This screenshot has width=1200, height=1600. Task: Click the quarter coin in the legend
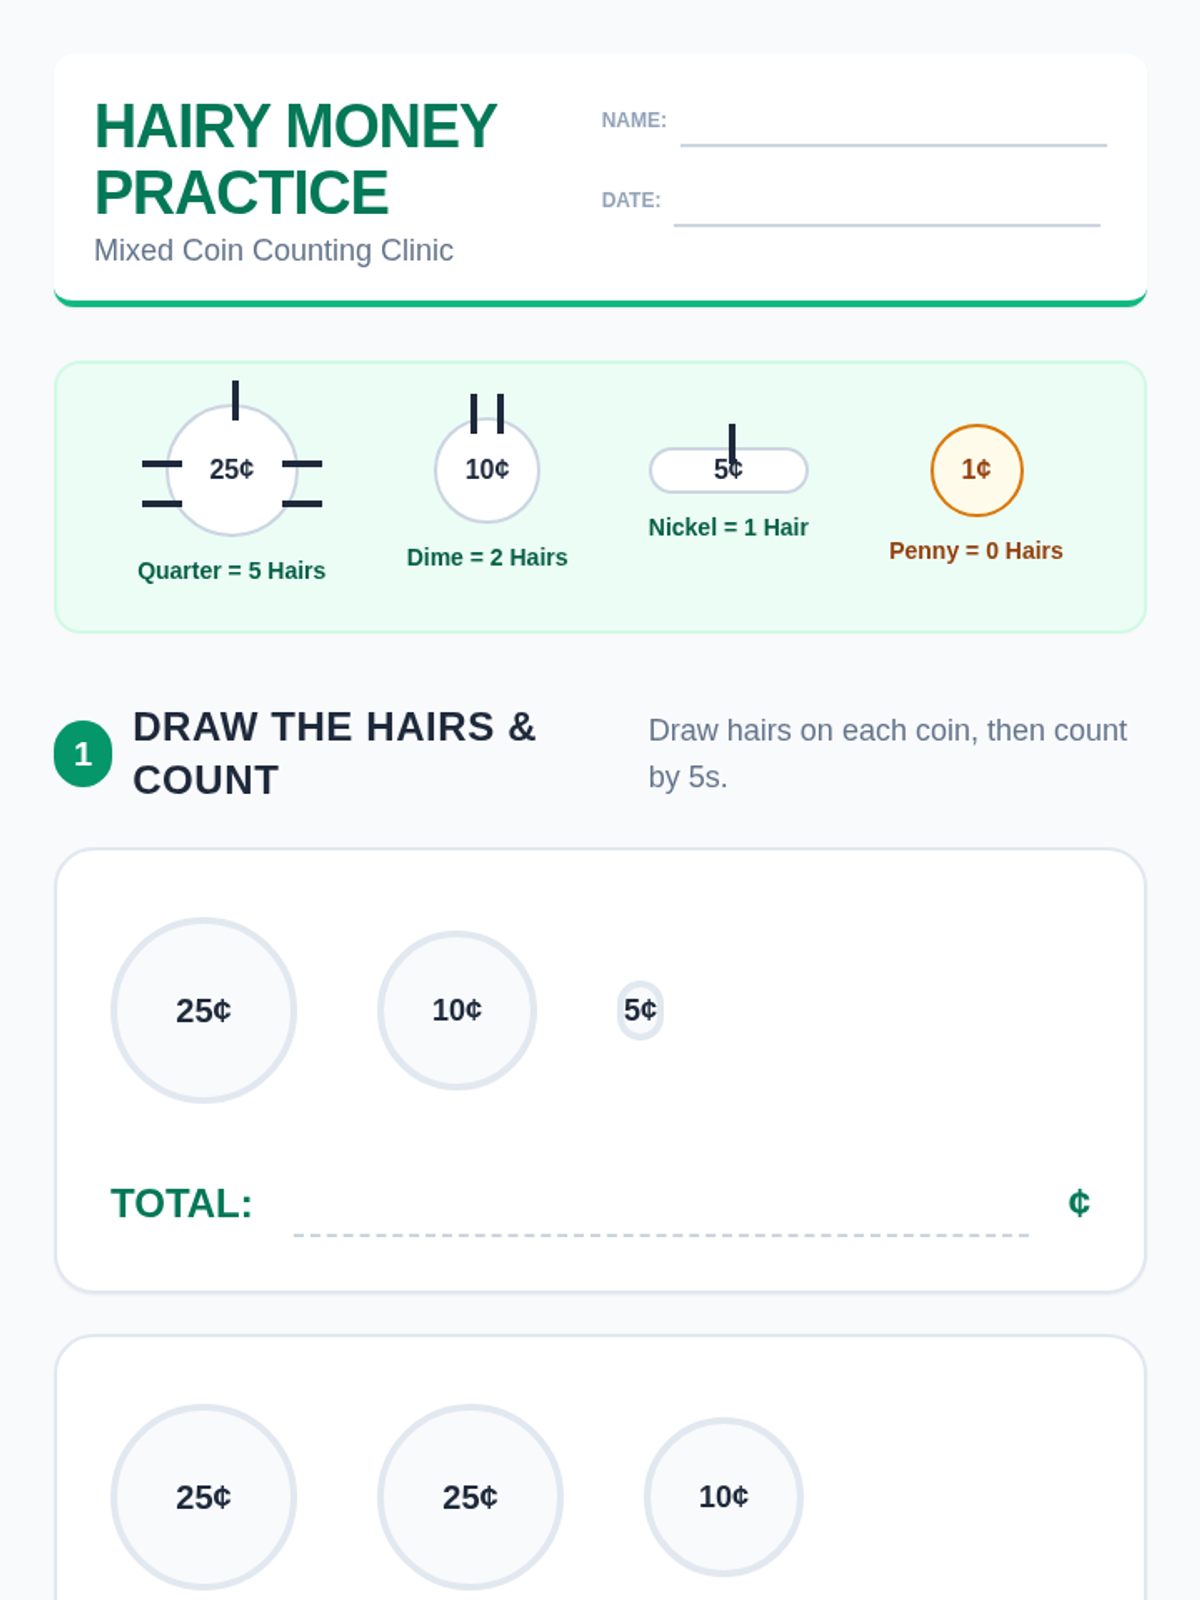pos(232,470)
